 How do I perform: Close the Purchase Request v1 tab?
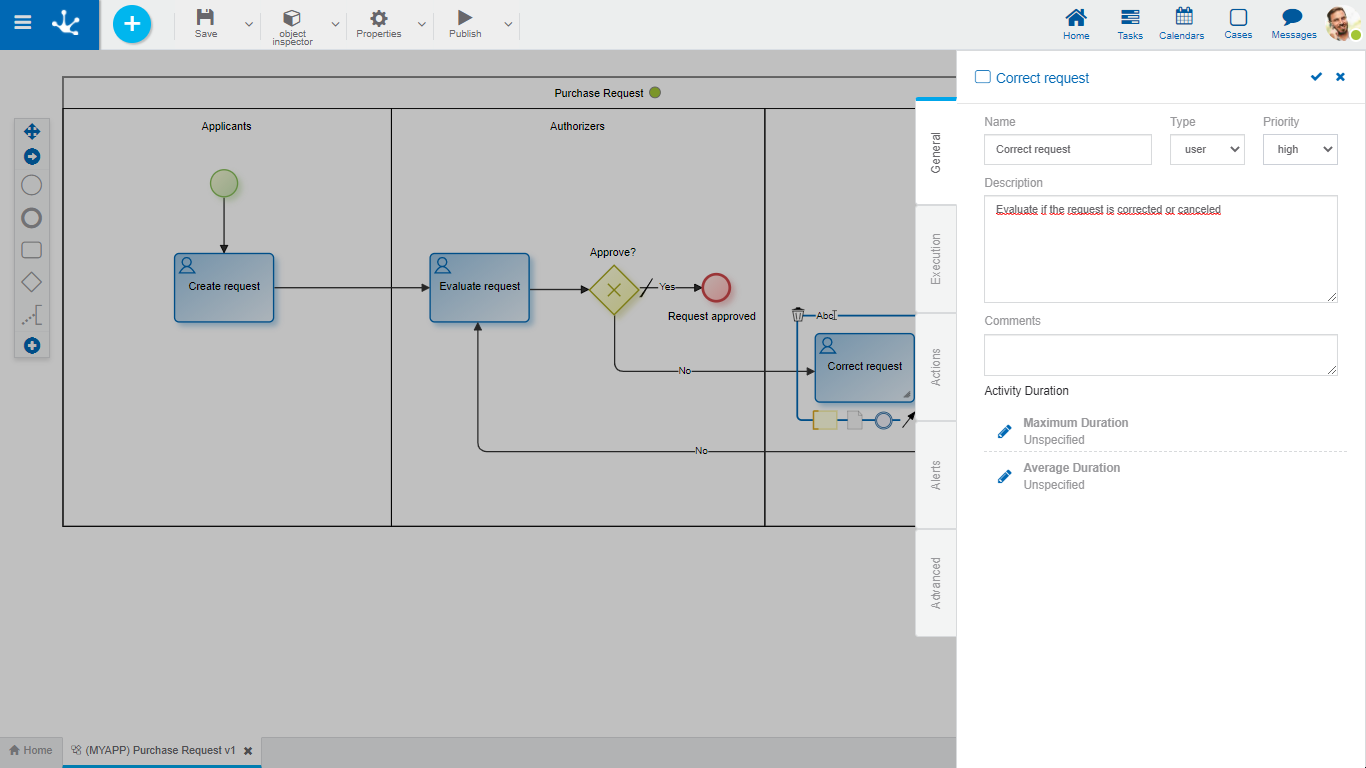click(248, 751)
